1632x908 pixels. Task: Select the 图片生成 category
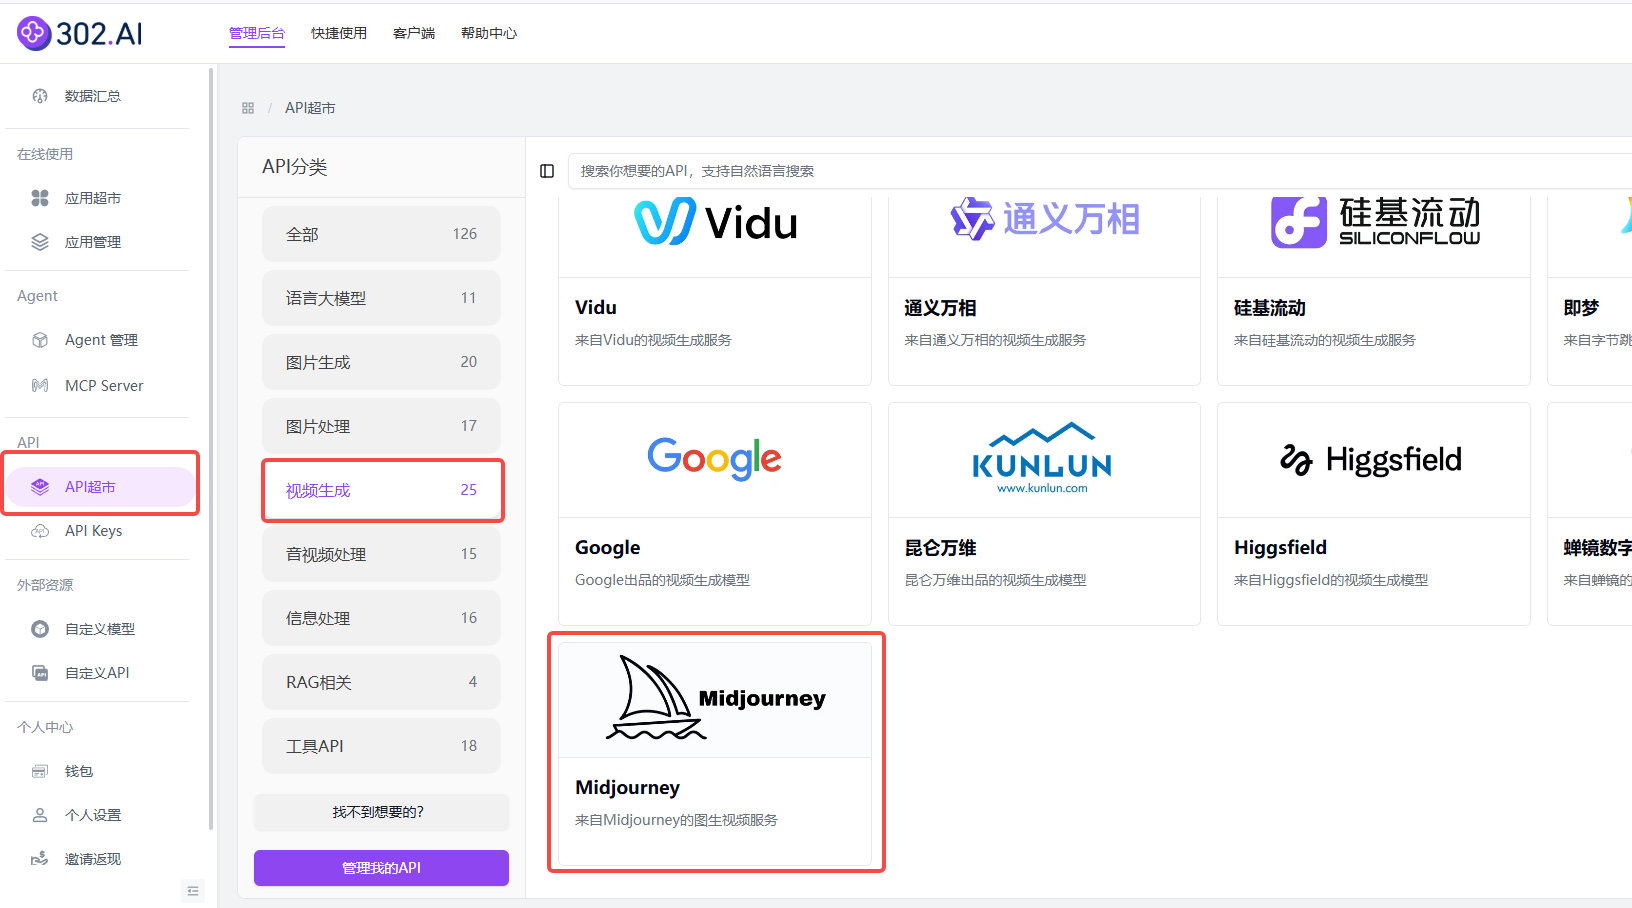(381, 362)
